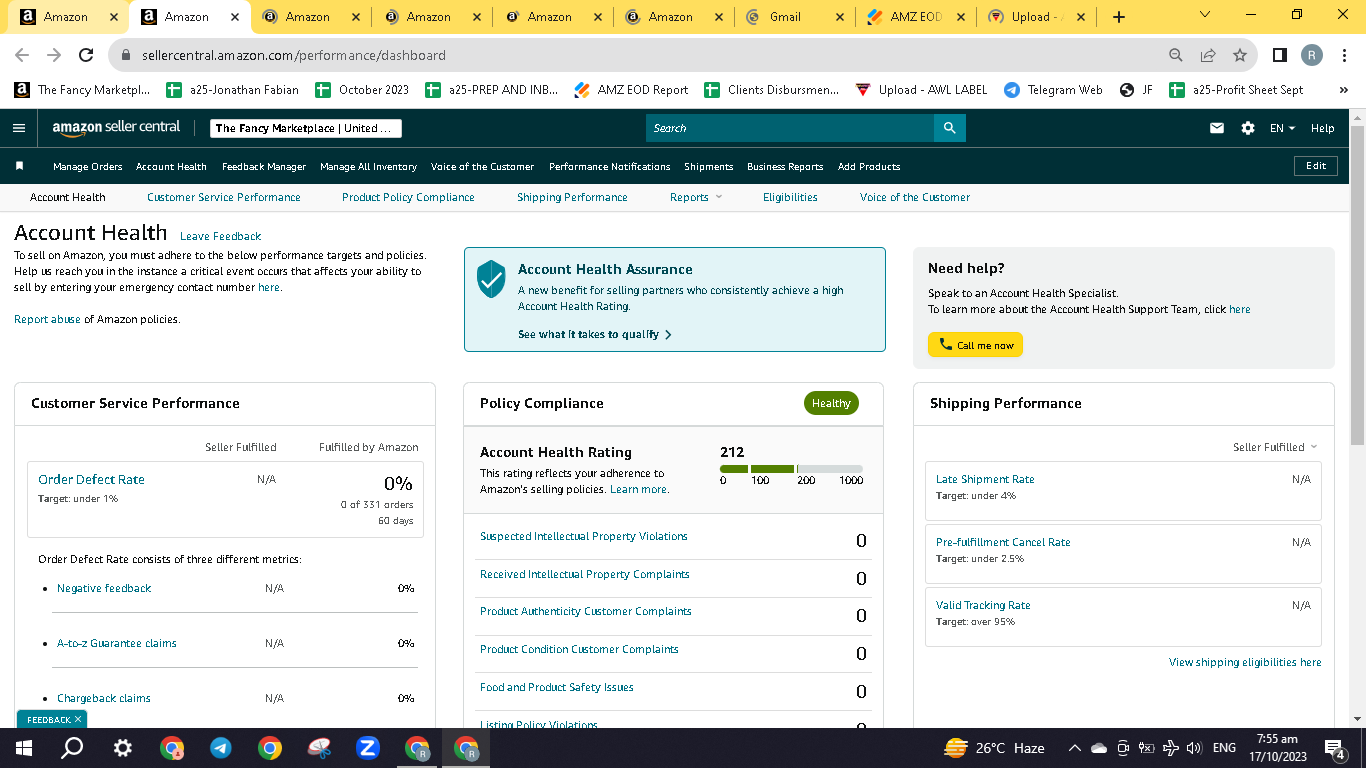Click View shipping eligibilities here link

(x=1245, y=662)
